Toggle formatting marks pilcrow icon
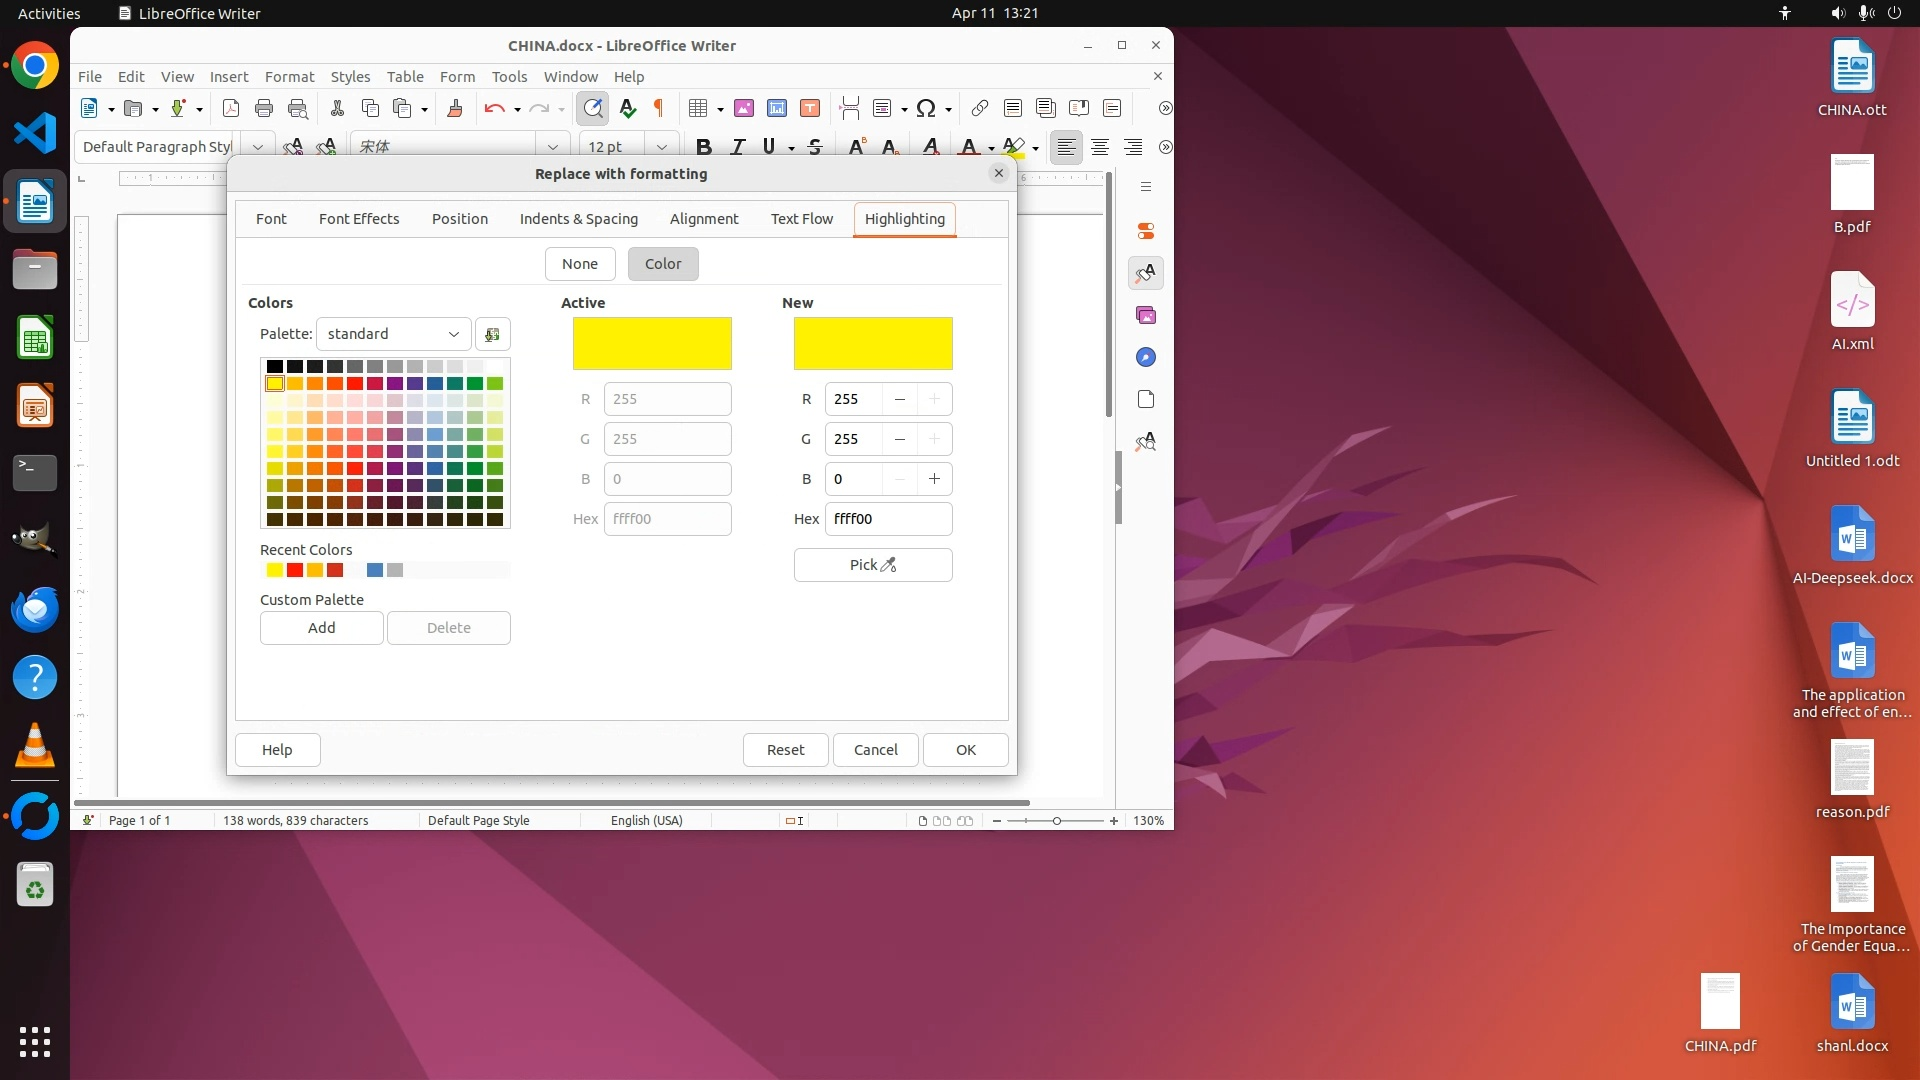 tap(659, 108)
